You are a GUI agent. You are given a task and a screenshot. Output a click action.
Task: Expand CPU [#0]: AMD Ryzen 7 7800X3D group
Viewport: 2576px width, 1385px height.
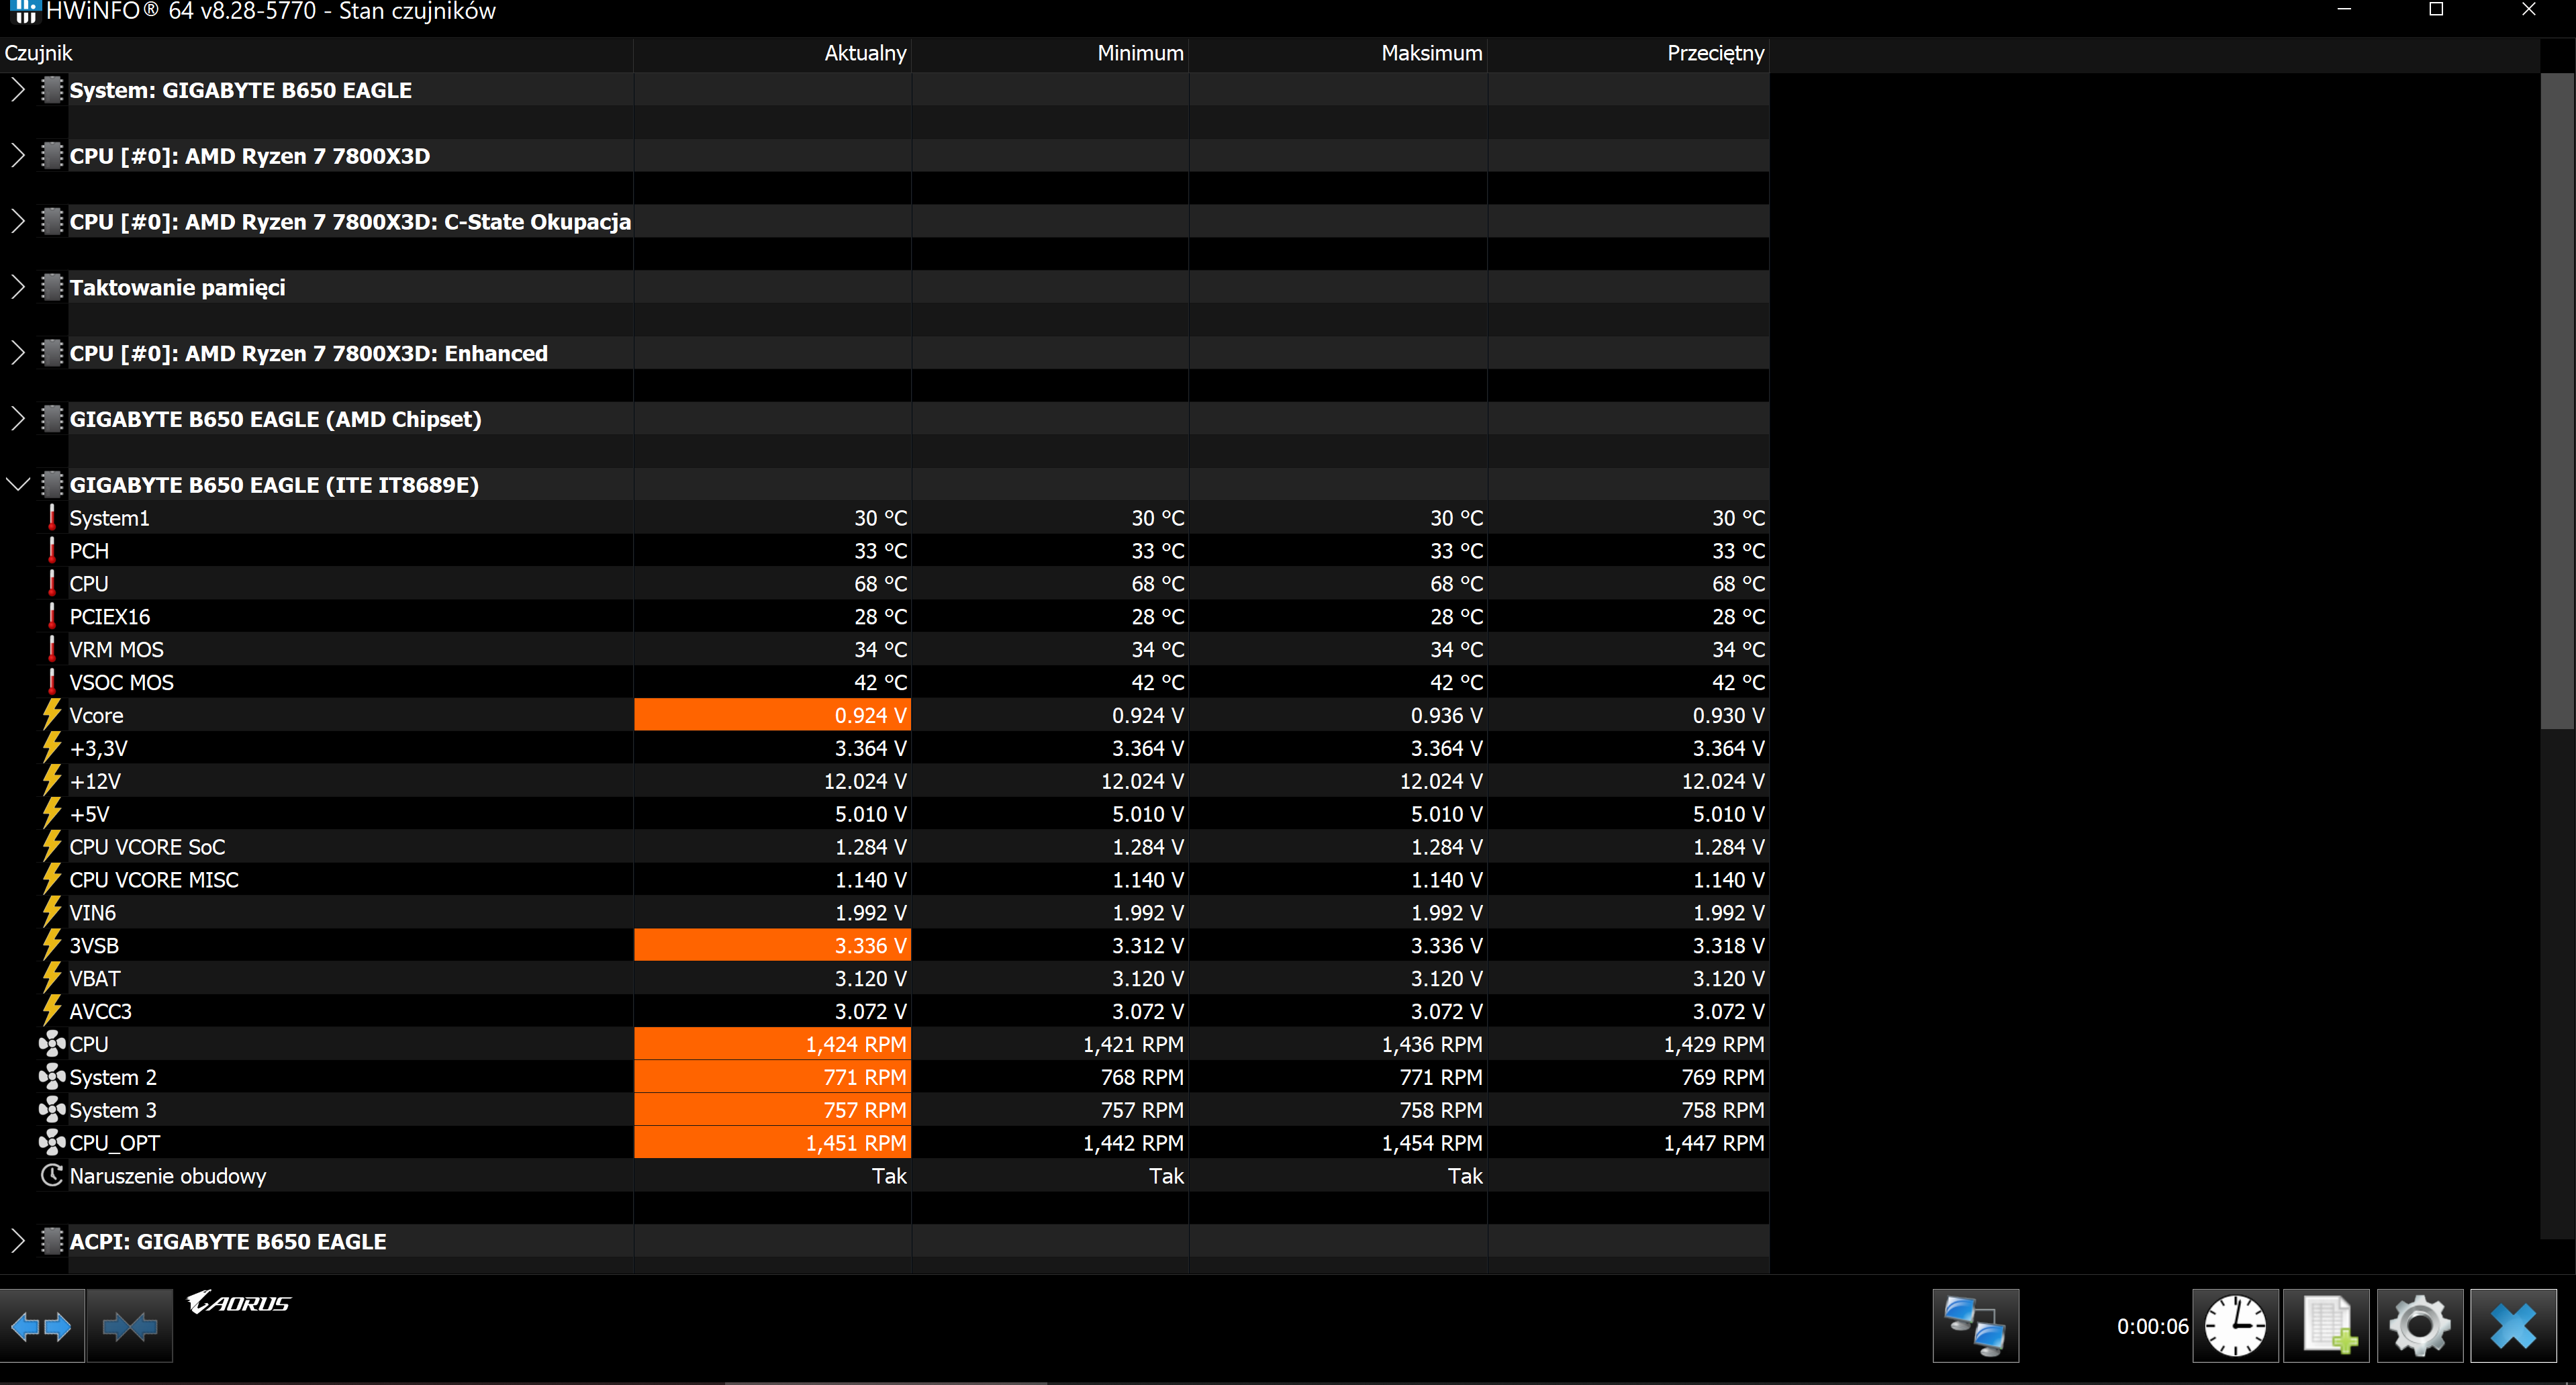point(17,155)
